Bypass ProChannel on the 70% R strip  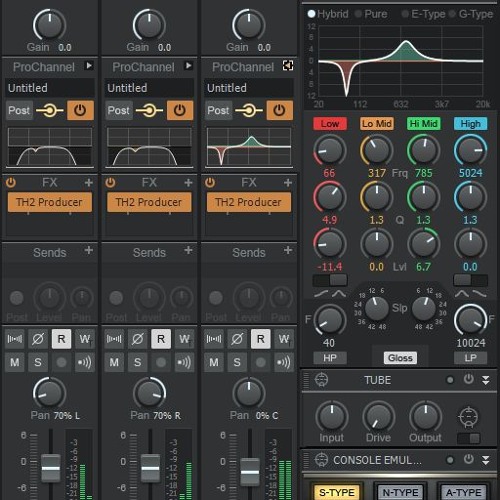180,110
